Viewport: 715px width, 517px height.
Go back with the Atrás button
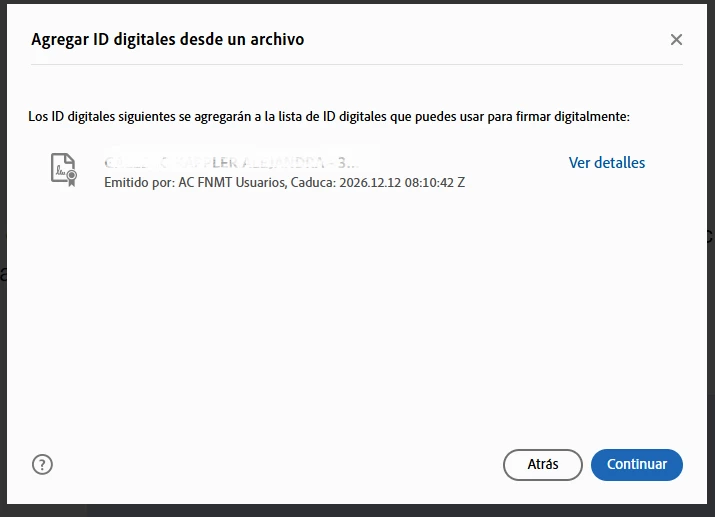tap(543, 465)
